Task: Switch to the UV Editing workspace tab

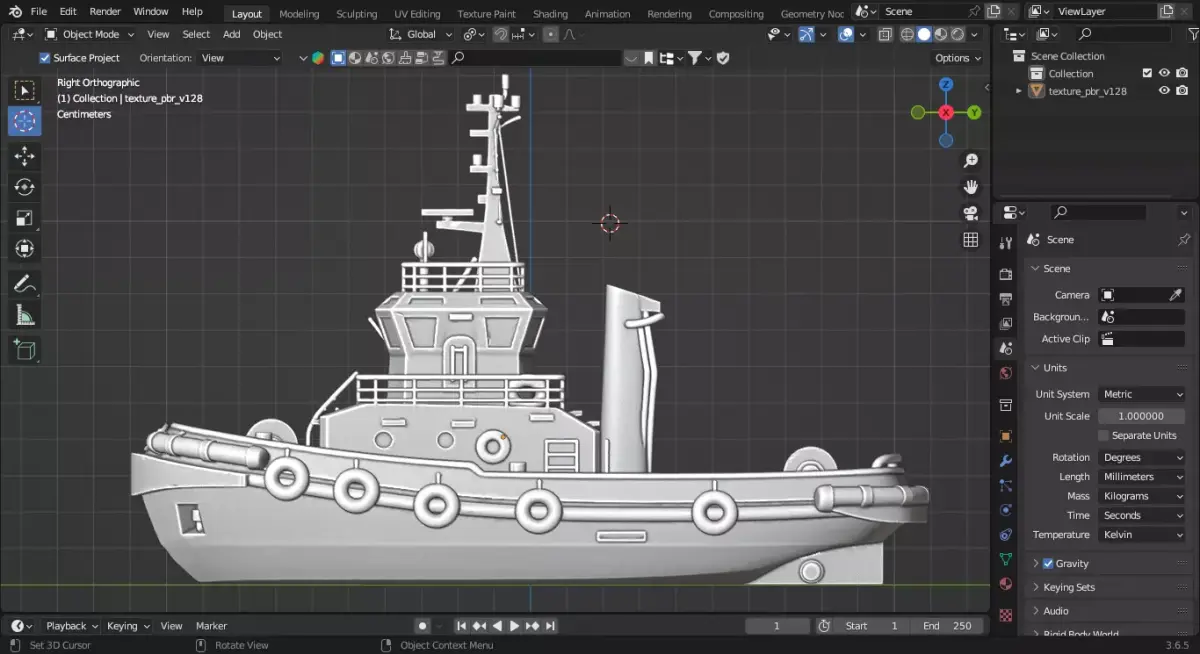Action: click(417, 14)
